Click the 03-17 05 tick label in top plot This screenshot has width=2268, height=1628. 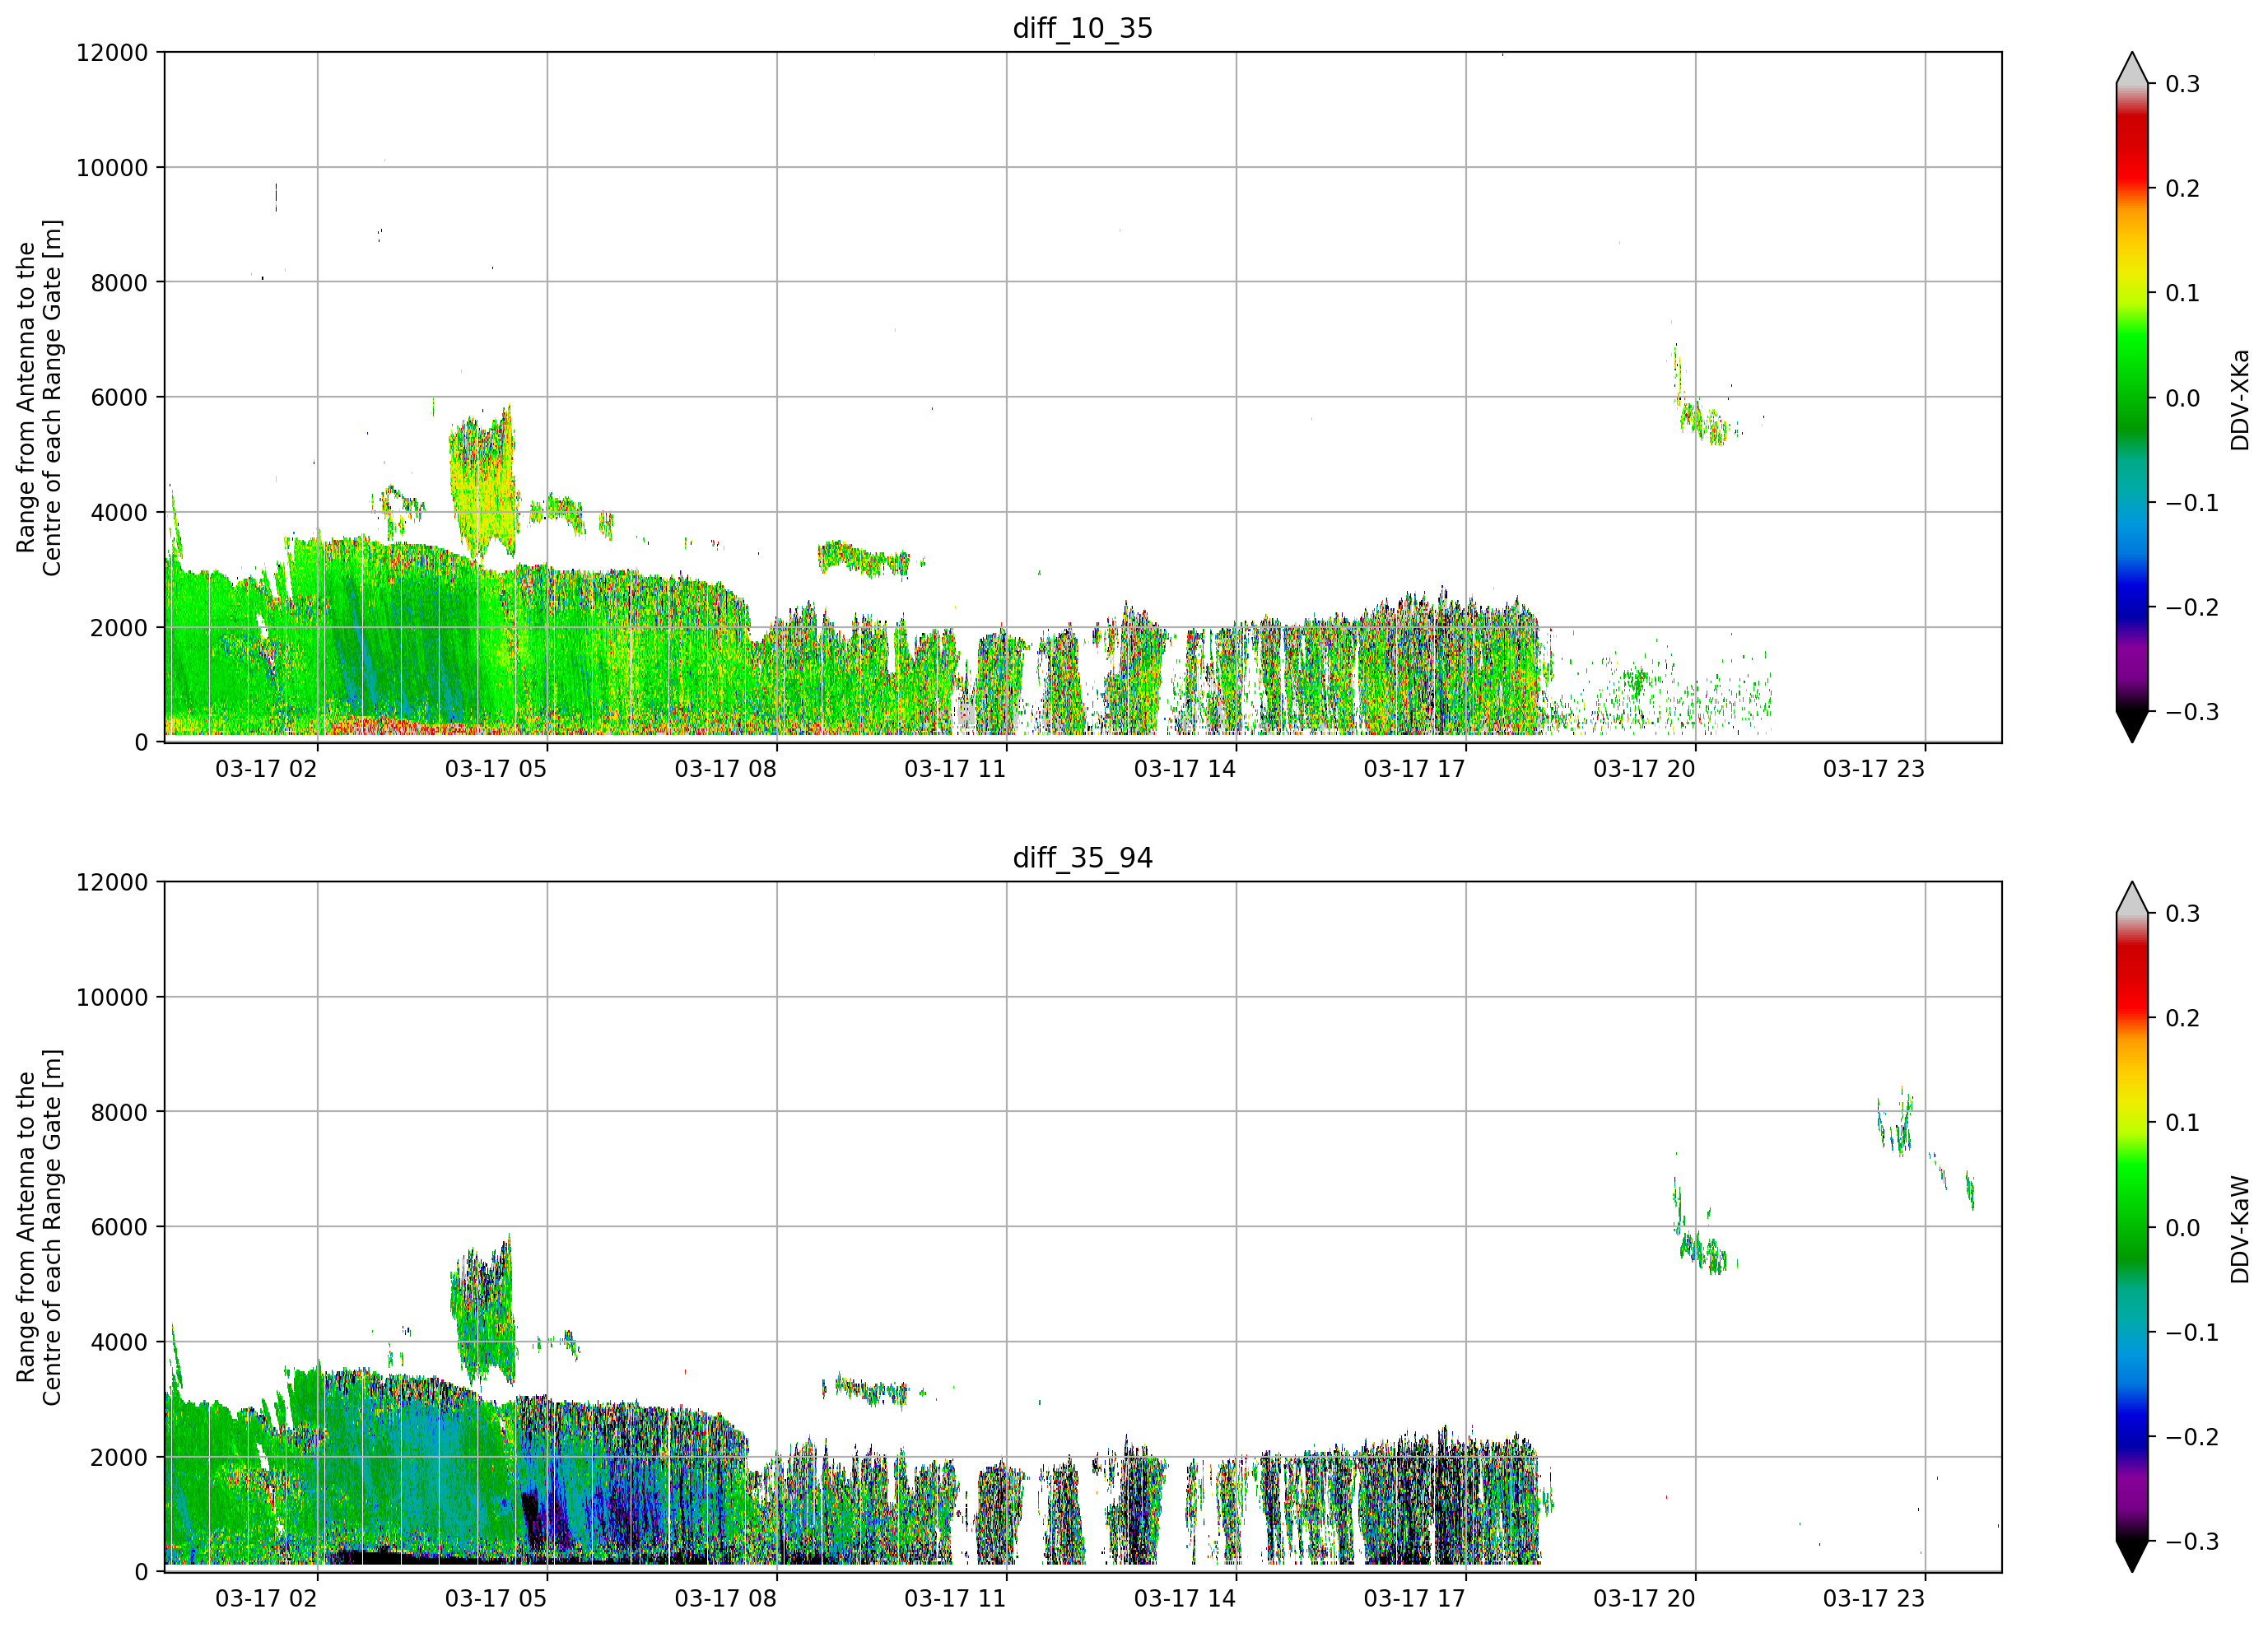[496, 769]
